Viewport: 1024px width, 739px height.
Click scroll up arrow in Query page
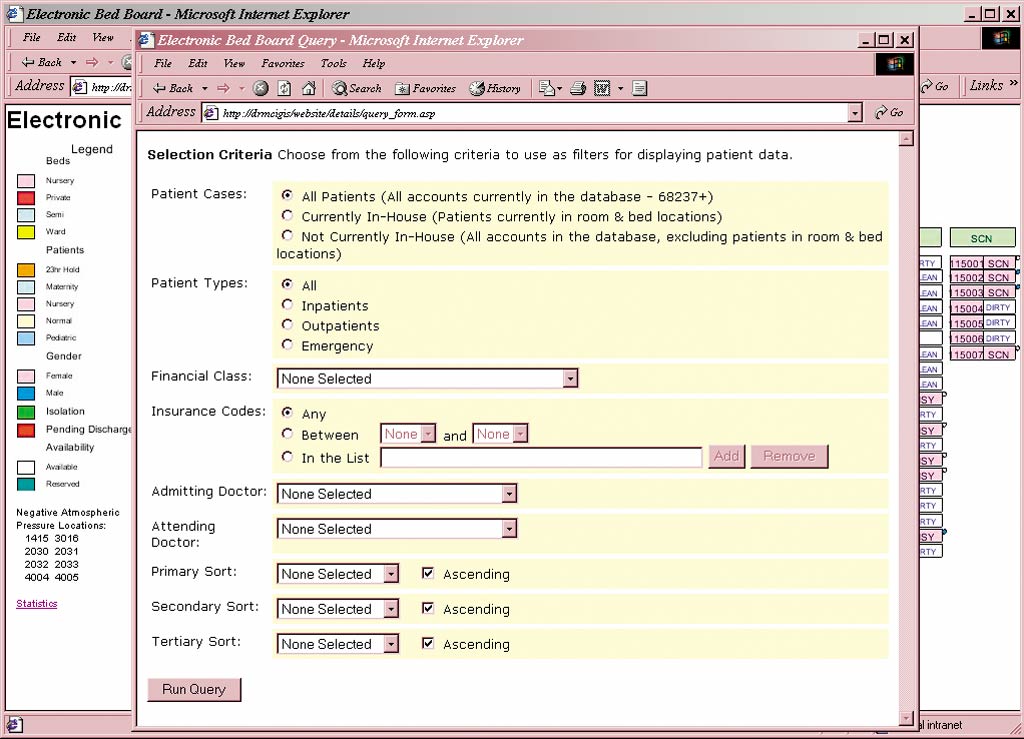pos(906,138)
